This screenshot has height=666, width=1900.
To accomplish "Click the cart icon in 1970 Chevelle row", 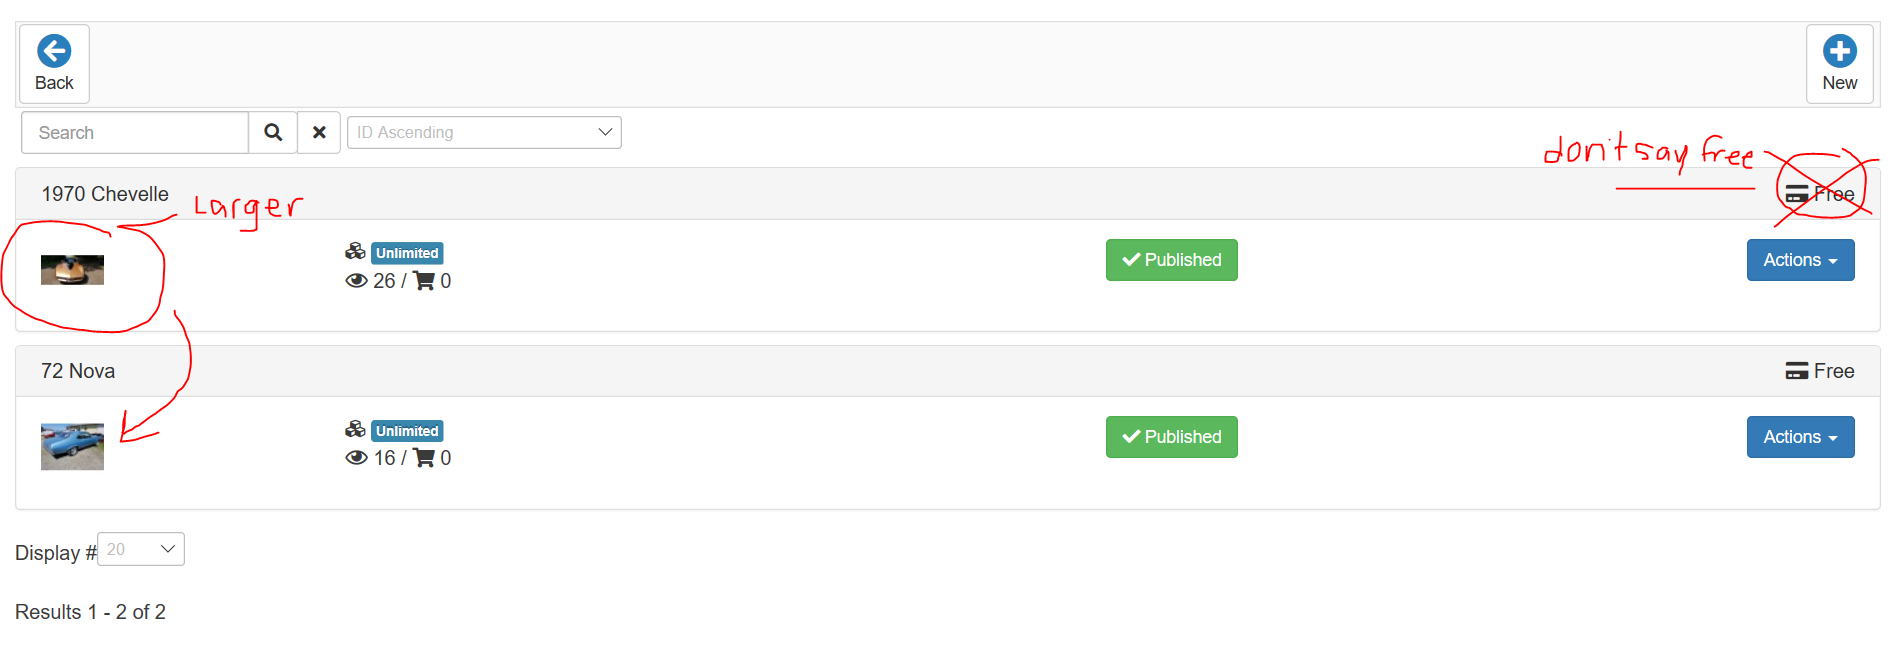I will pos(424,281).
